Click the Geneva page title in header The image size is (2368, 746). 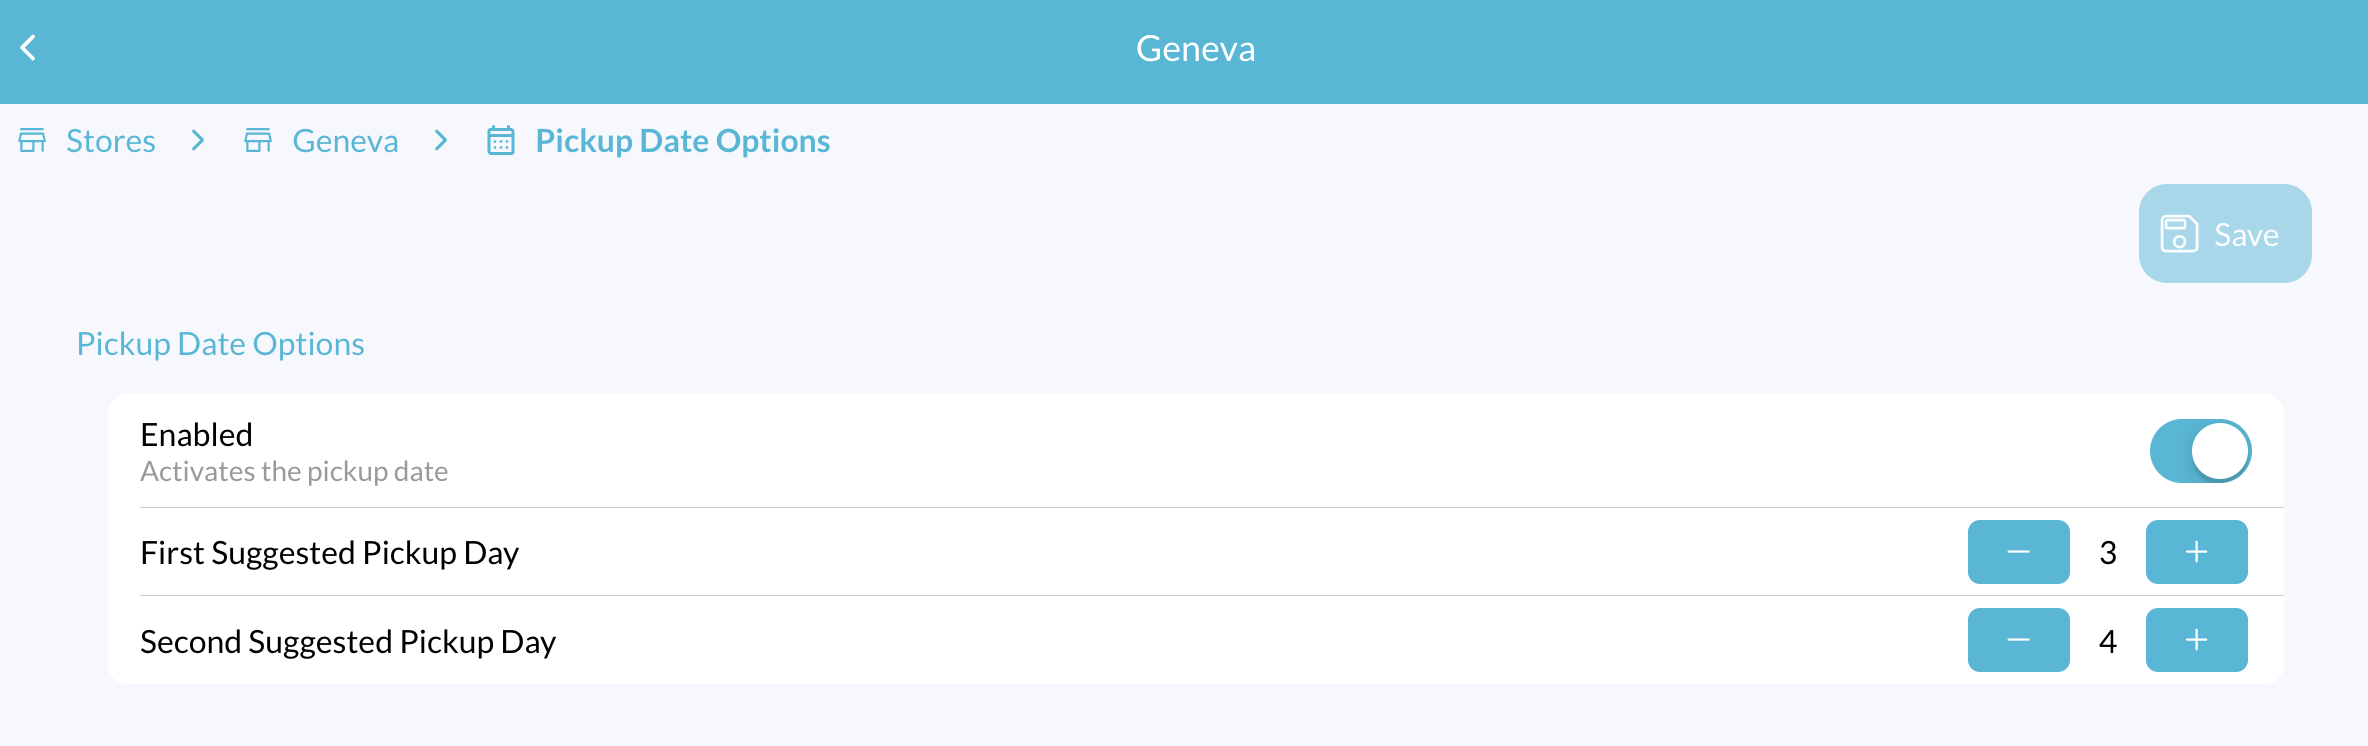[x=1195, y=48]
